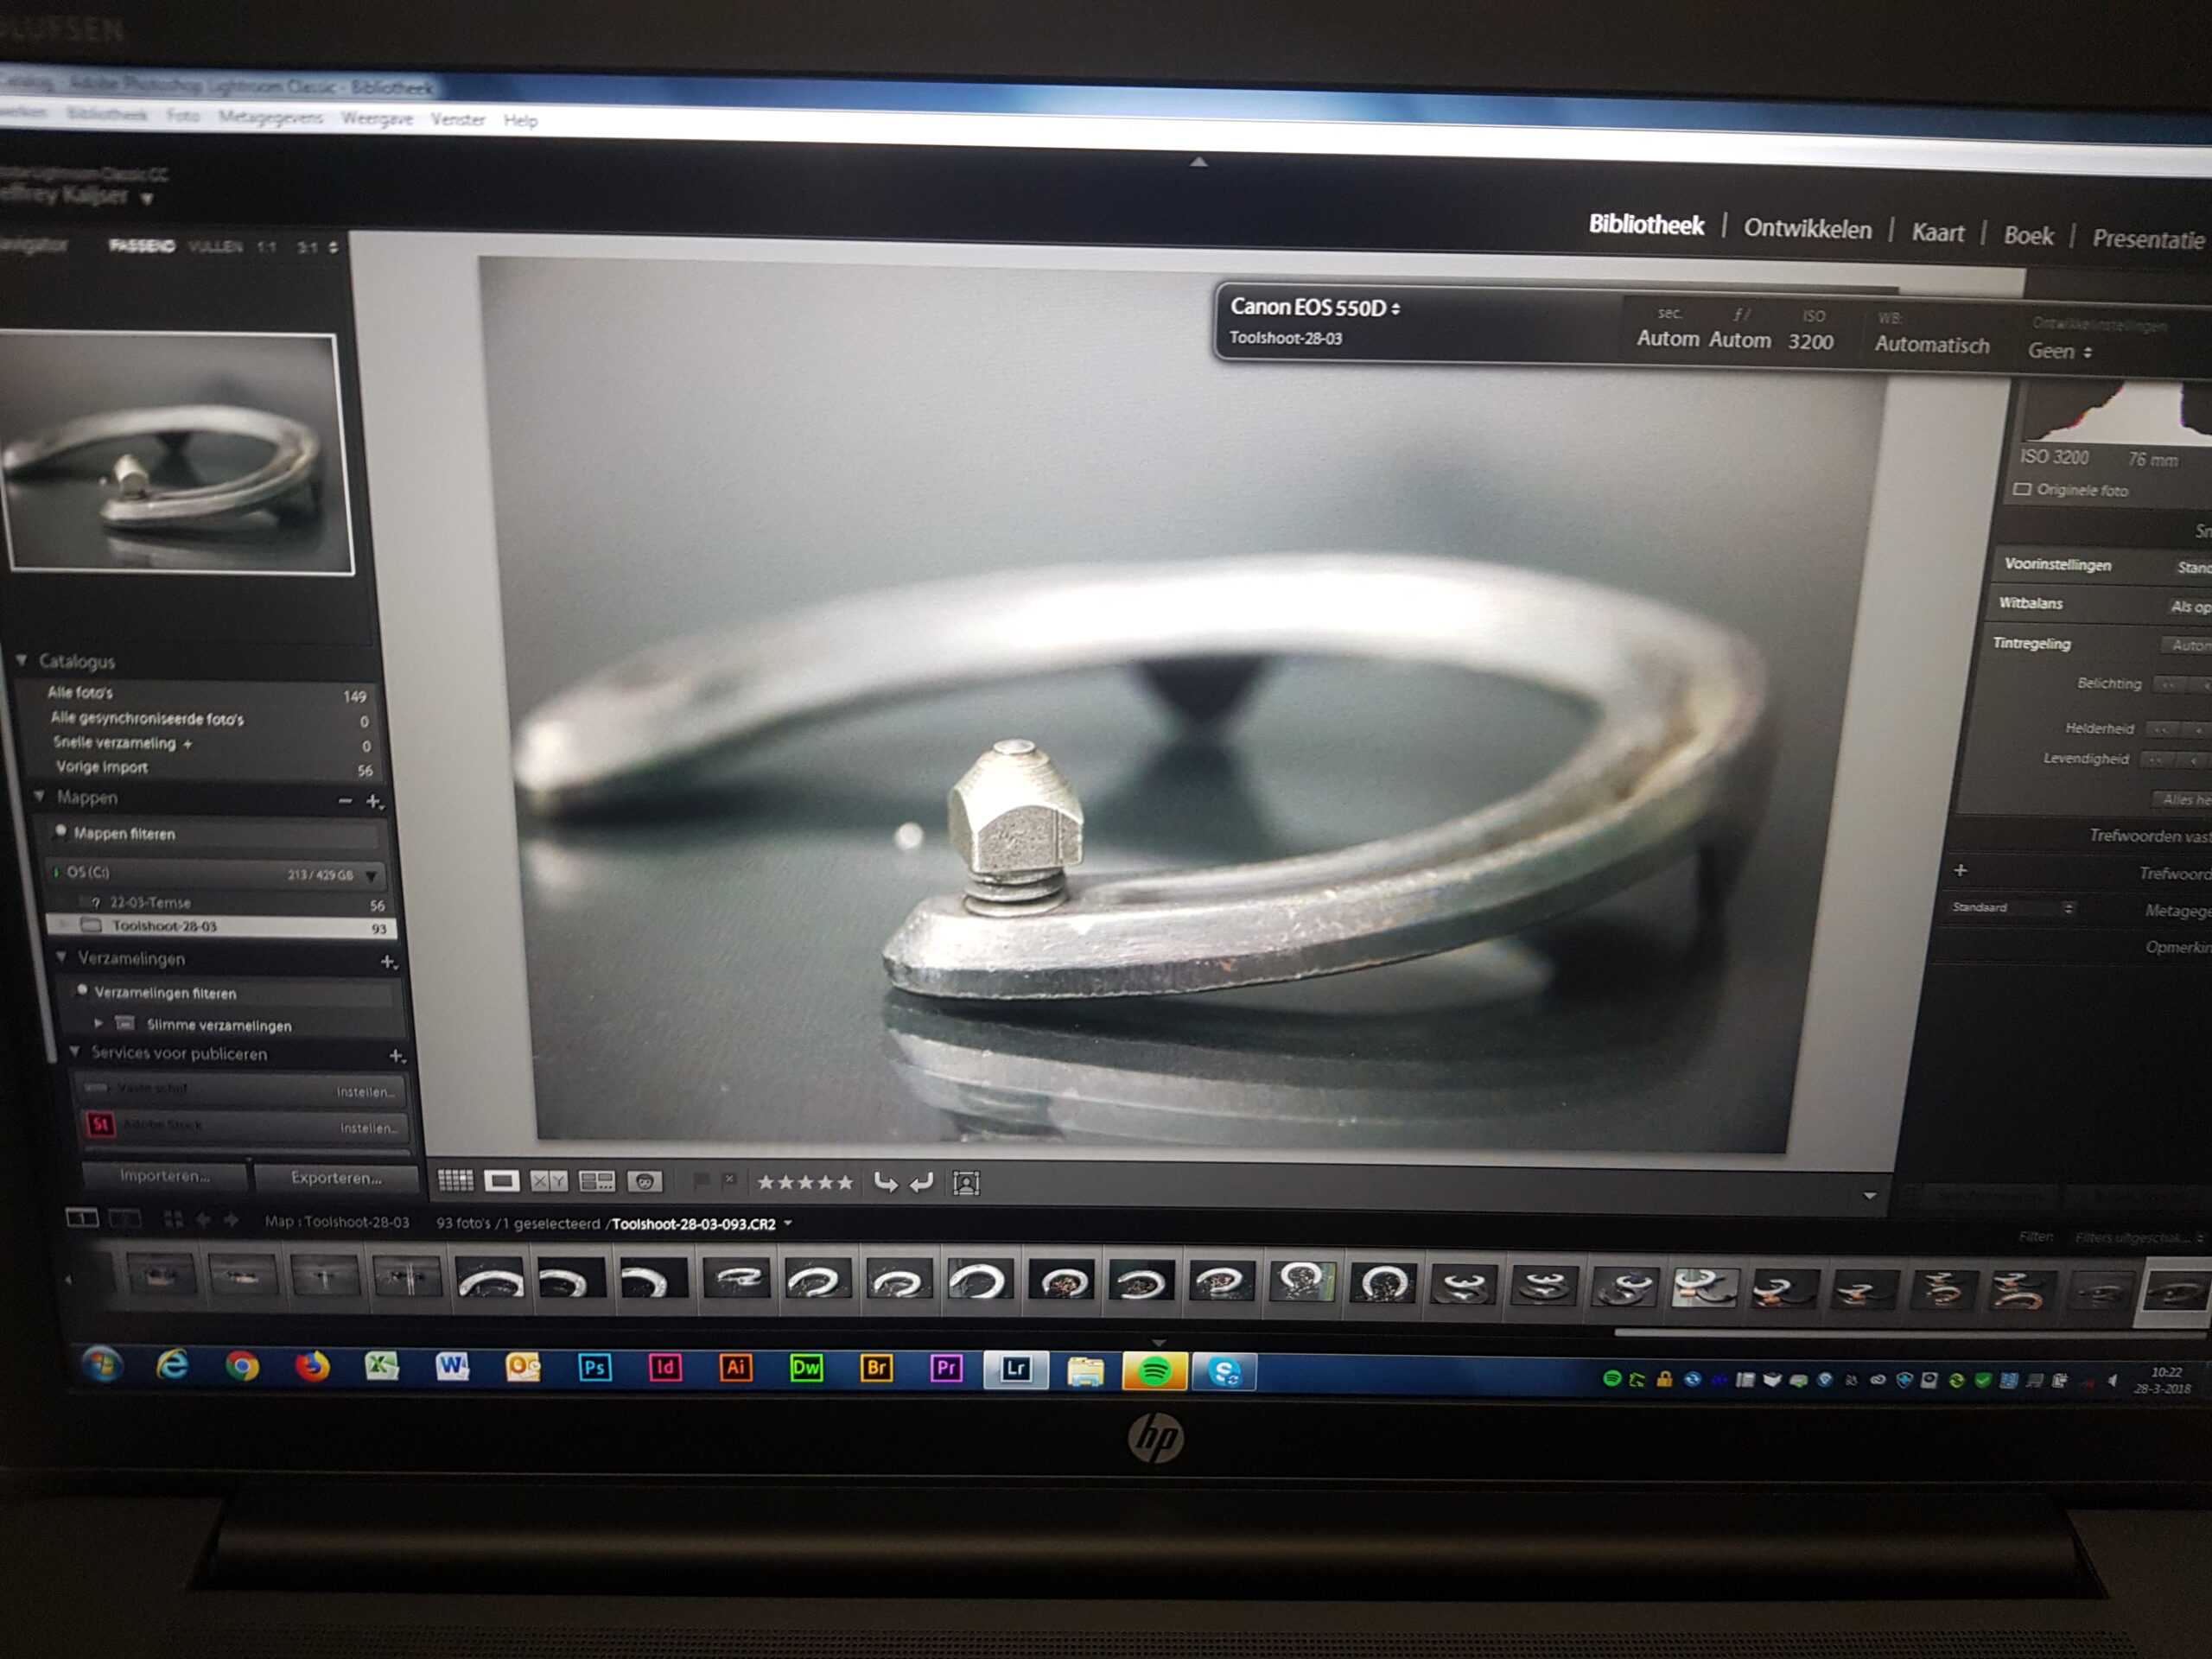Switch to Grid view in the toolbar

pos(456,1180)
